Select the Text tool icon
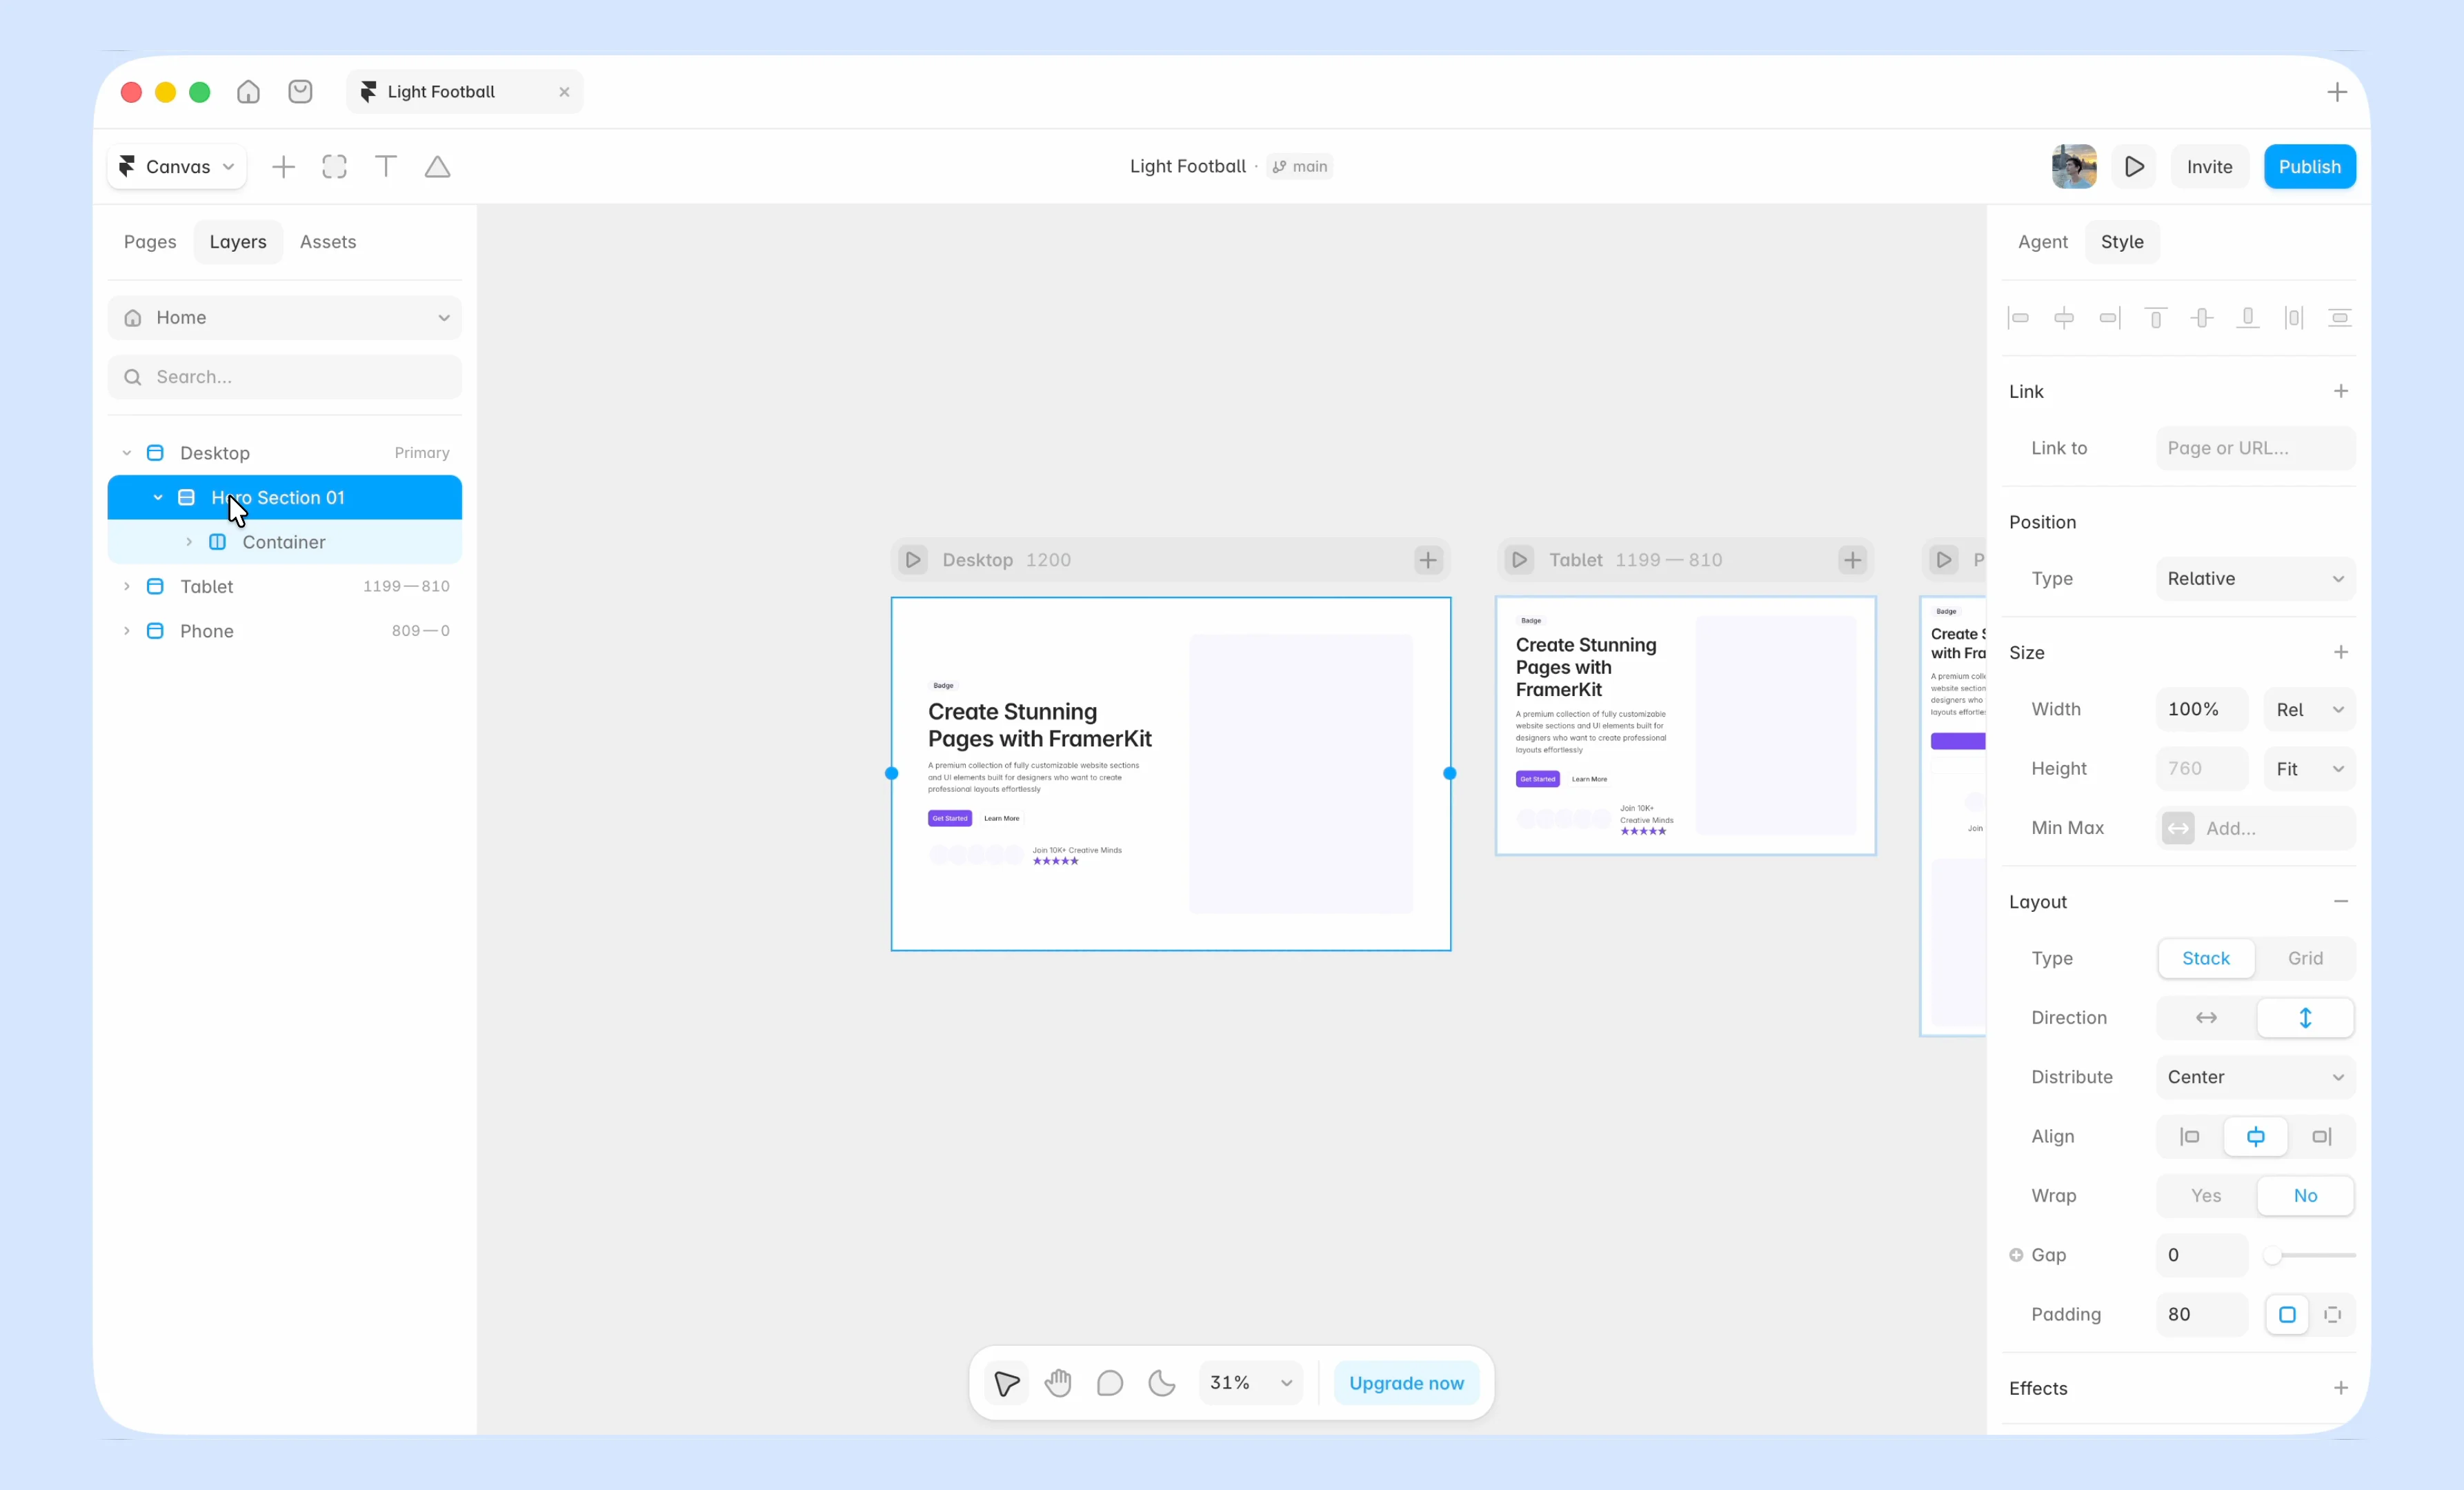This screenshot has height=1490, width=2464. [x=386, y=167]
